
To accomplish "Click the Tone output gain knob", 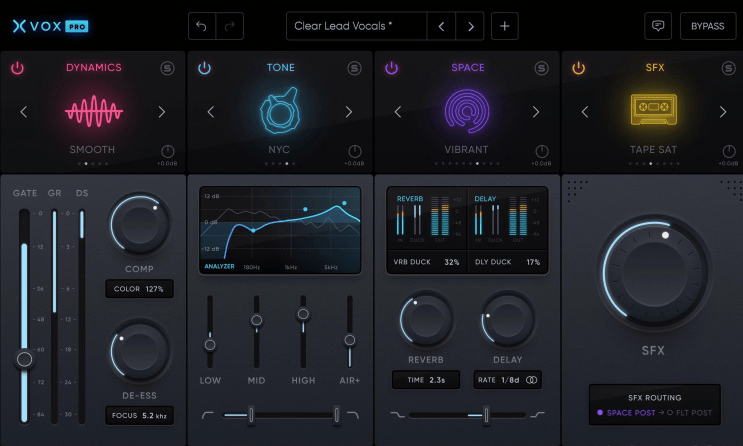I will pyautogui.click(x=355, y=151).
